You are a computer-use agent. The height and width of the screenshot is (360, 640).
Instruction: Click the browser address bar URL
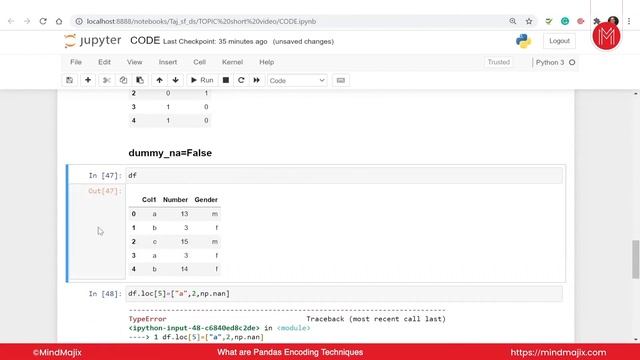point(201,21)
